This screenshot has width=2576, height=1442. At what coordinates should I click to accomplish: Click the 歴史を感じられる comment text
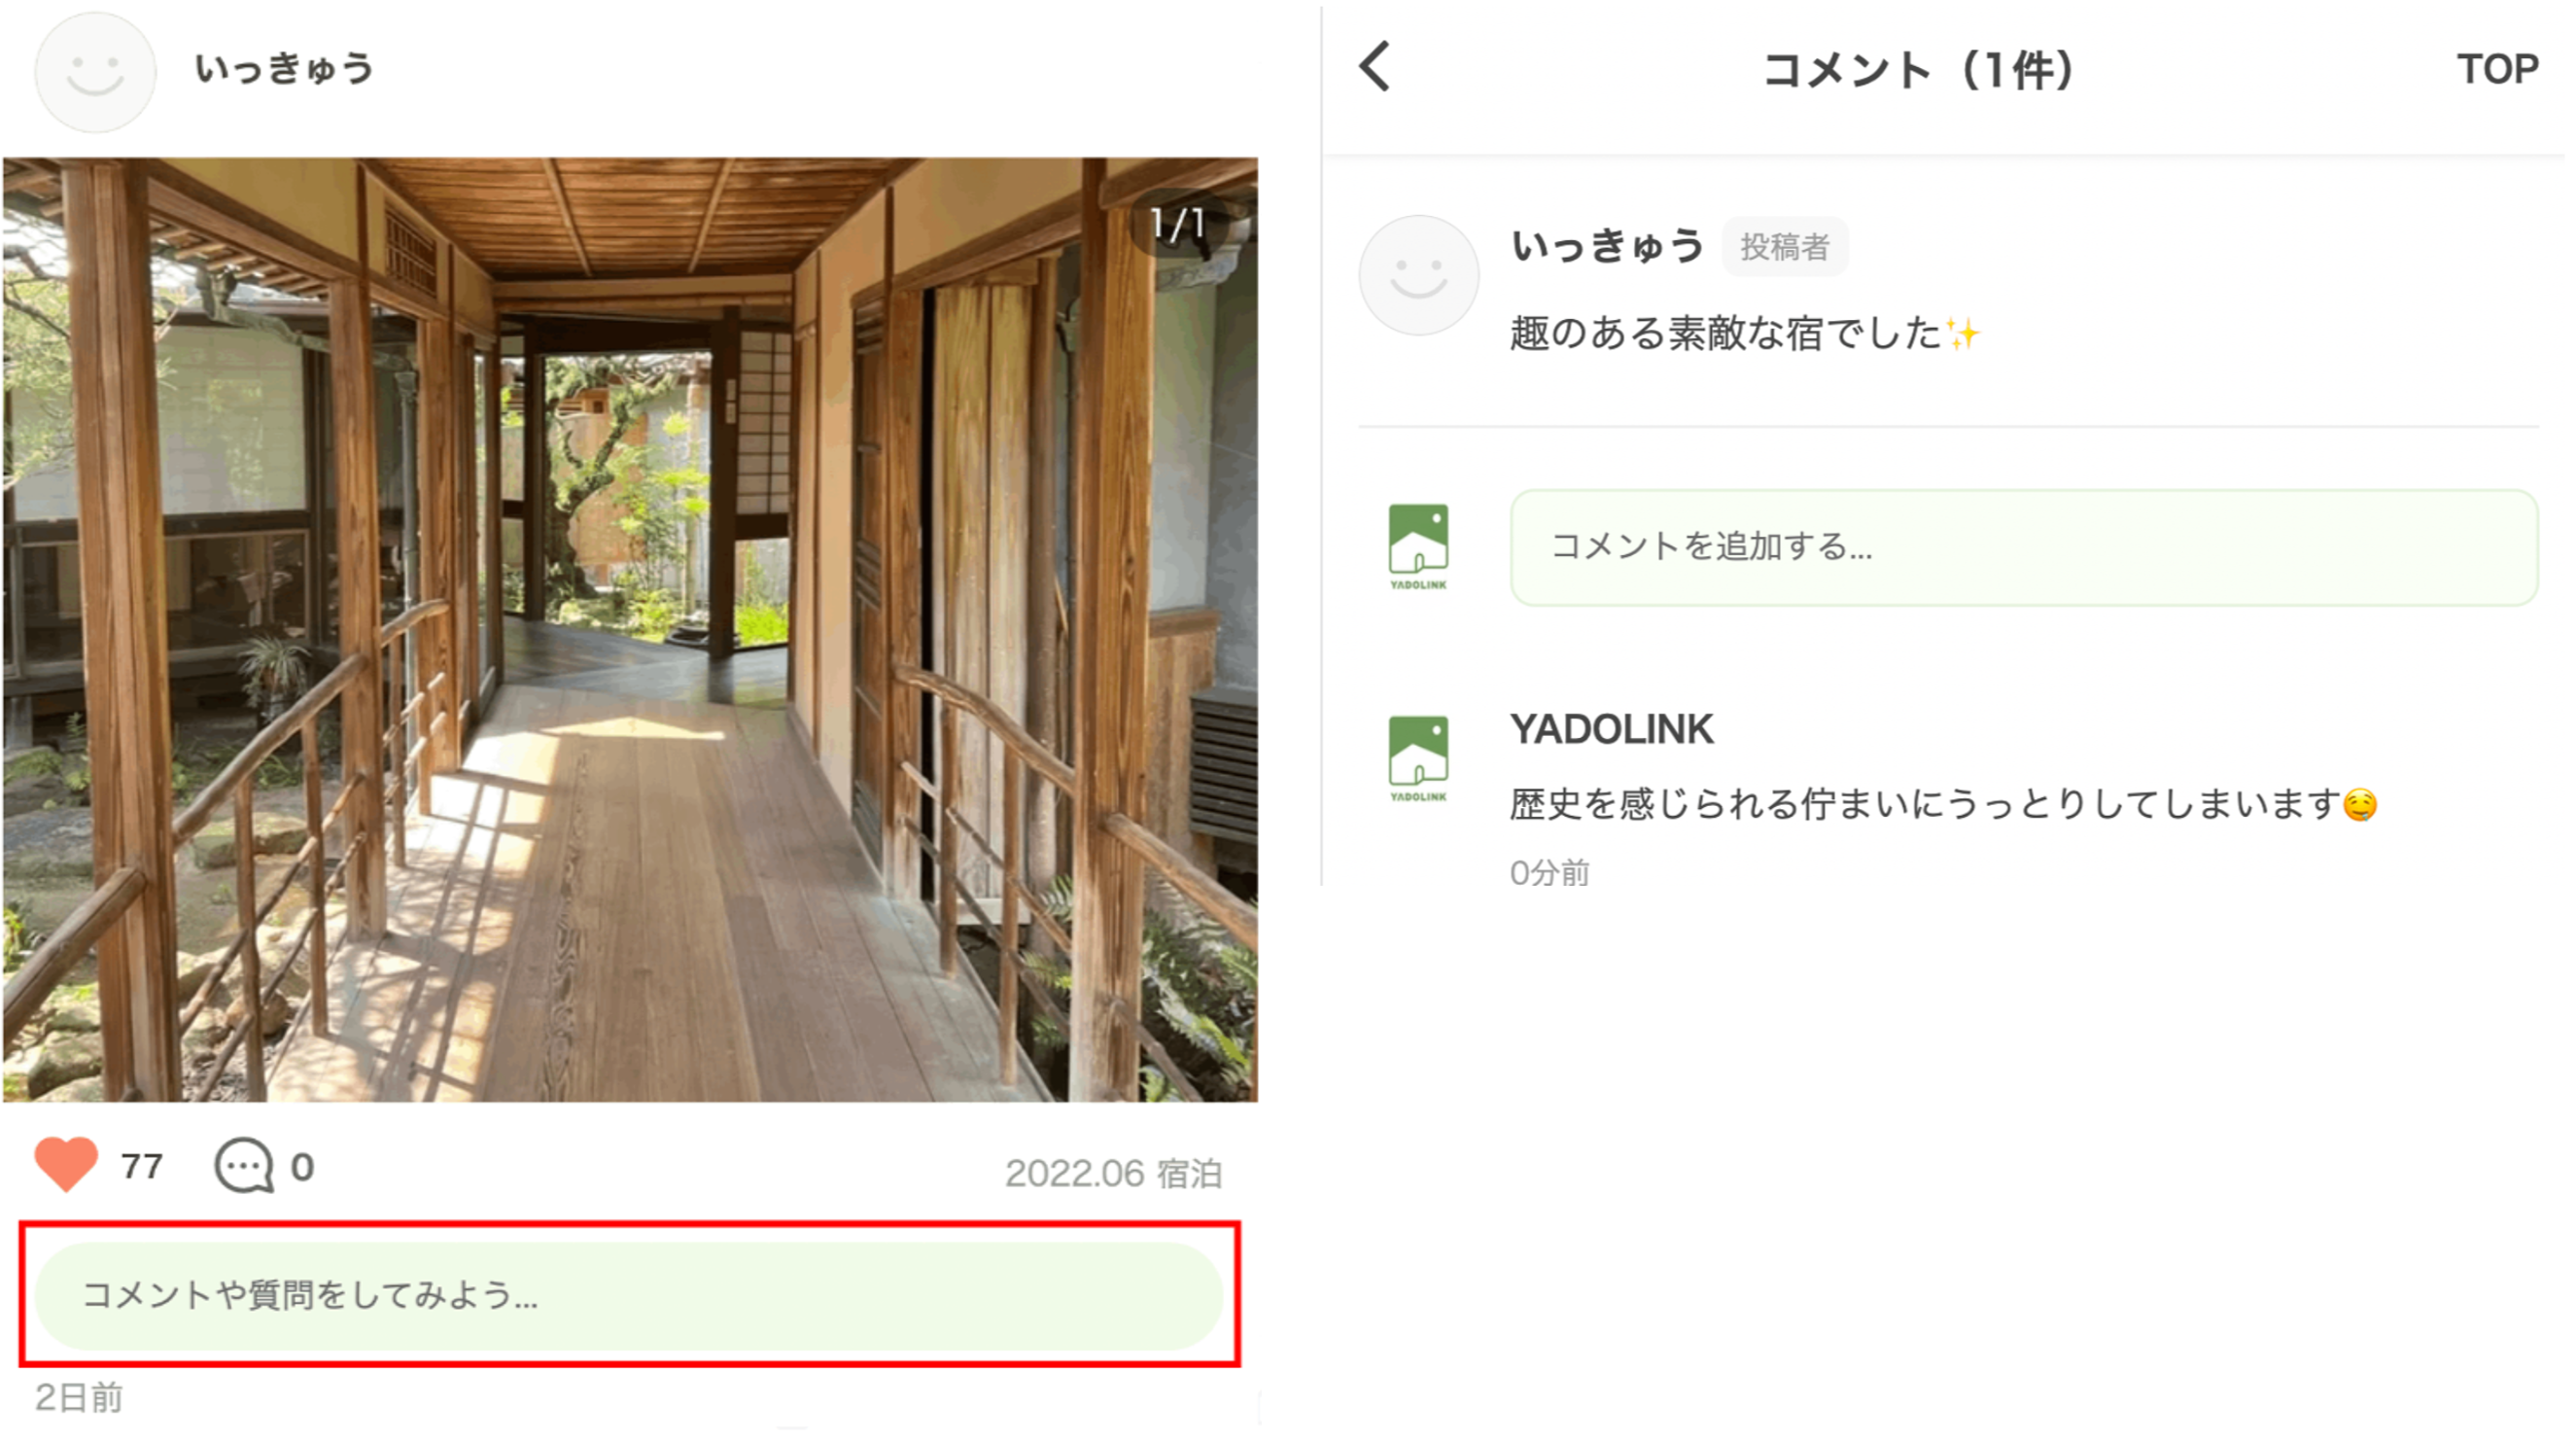point(1925,804)
